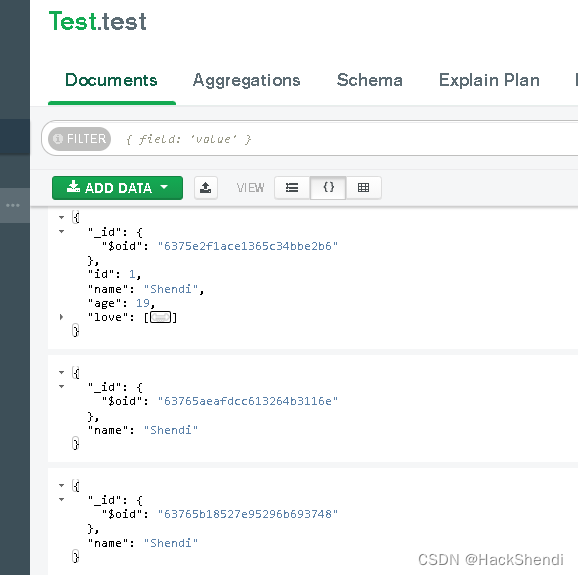The image size is (578, 575).
Task: Open the Documents tab
Action: [111, 80]
